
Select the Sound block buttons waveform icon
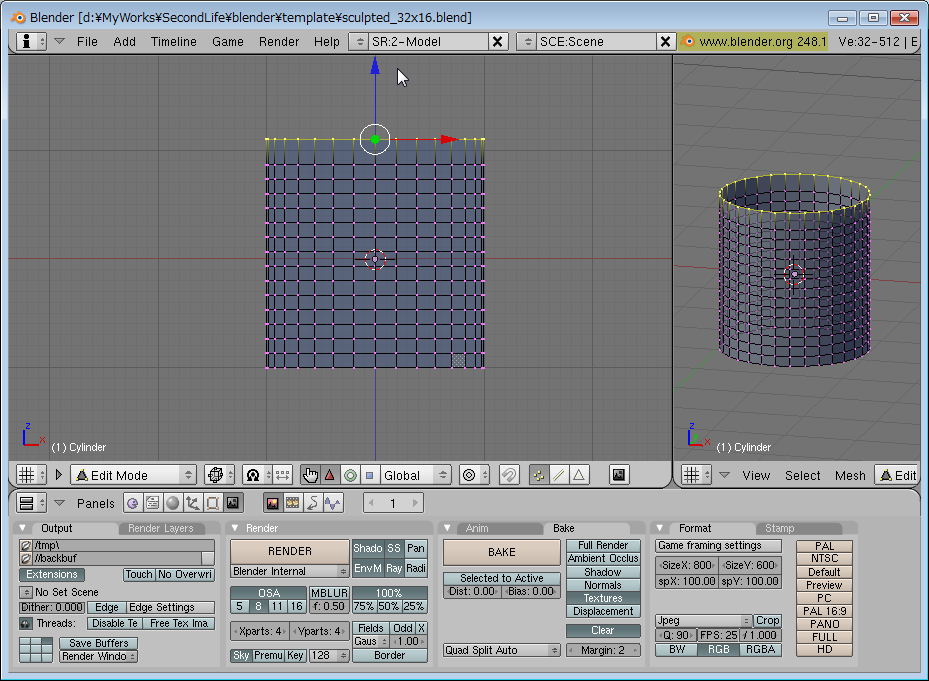[x=333, y=504]
